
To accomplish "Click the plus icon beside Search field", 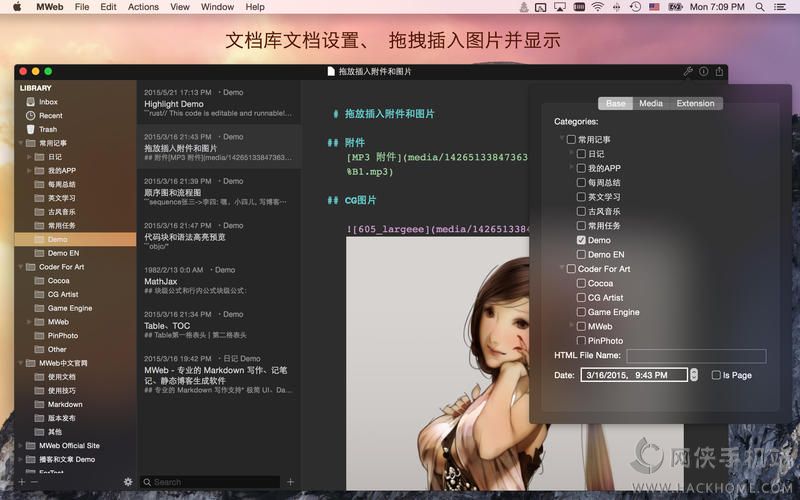I will coord(290,482).
